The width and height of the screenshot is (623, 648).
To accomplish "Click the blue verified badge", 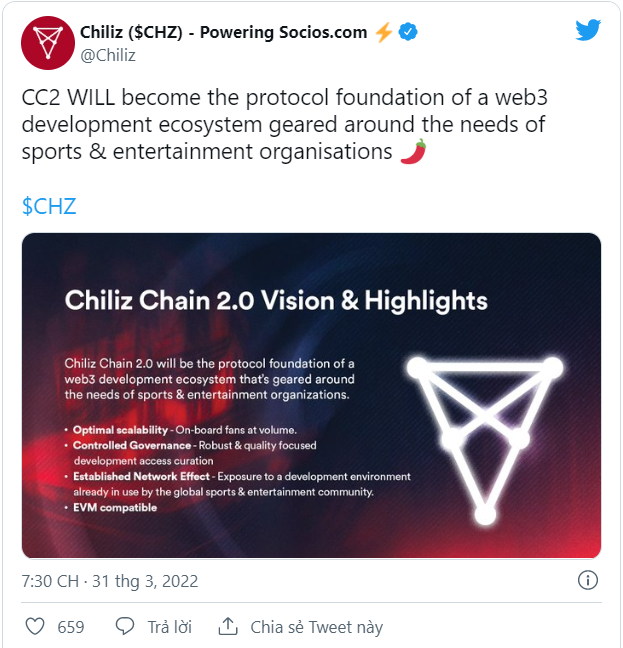I will [x=408, y=32].
